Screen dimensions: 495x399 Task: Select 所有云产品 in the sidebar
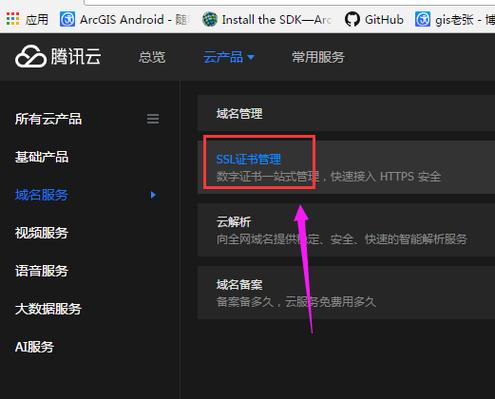pos(48,119)
